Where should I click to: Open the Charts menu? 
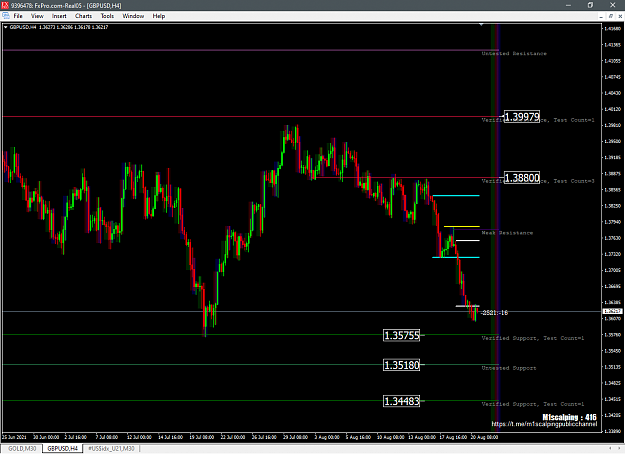[83, 16]
